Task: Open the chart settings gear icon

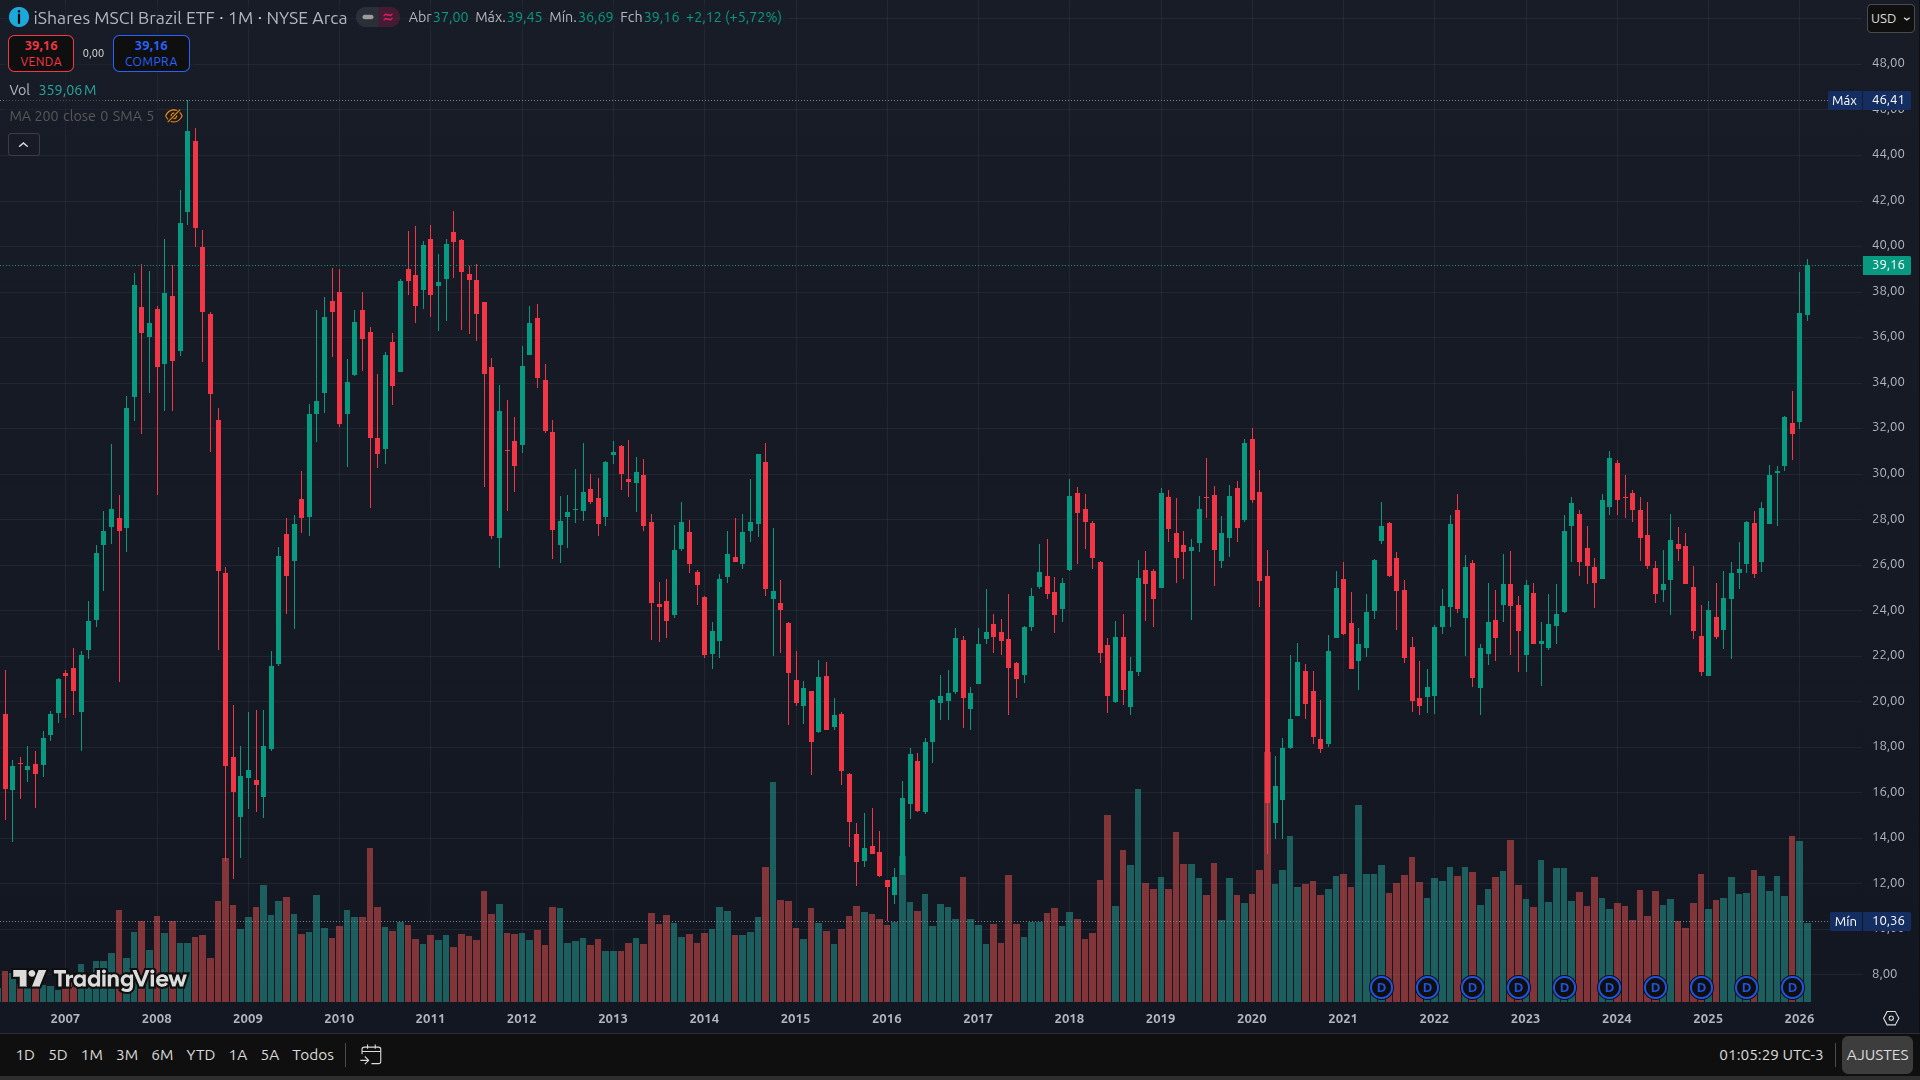Action: pyautogui.click(x=1890, y=1018)
